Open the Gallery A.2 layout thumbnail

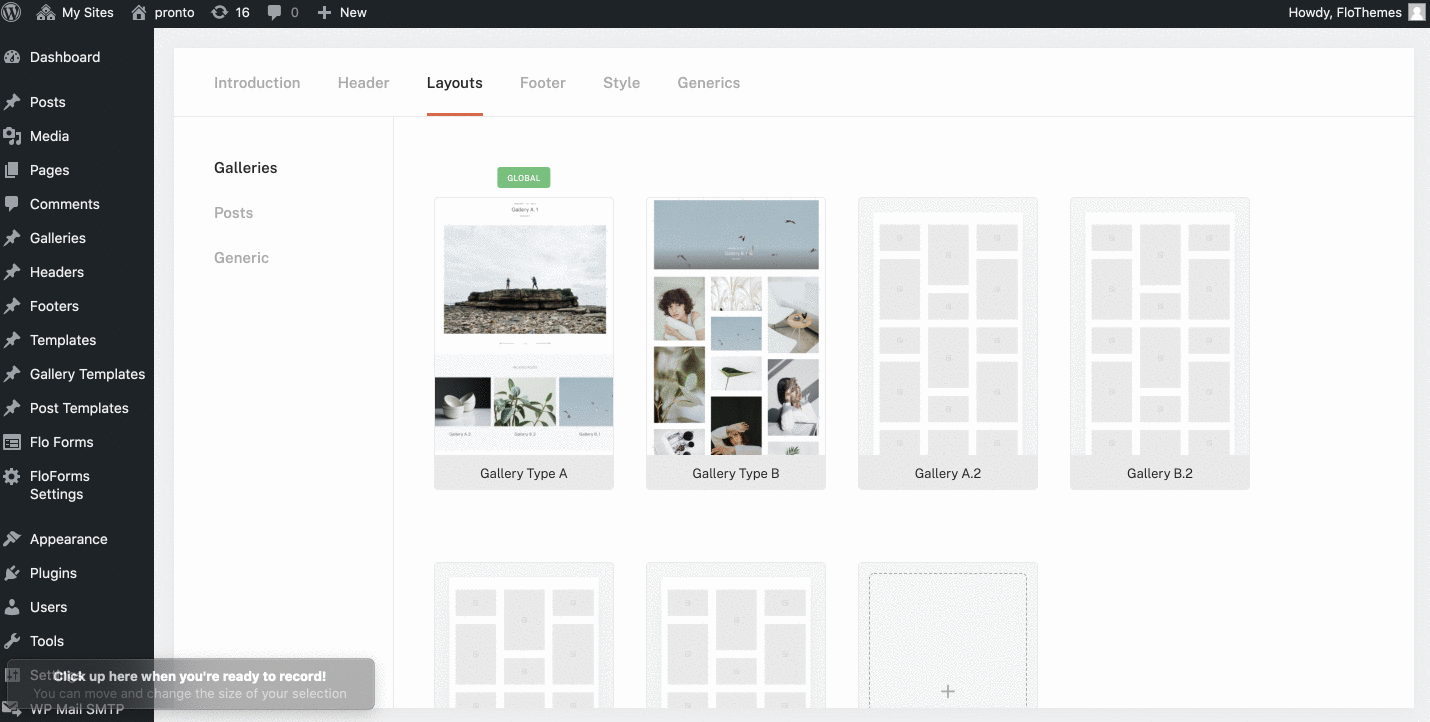click(x=948, y=343)
